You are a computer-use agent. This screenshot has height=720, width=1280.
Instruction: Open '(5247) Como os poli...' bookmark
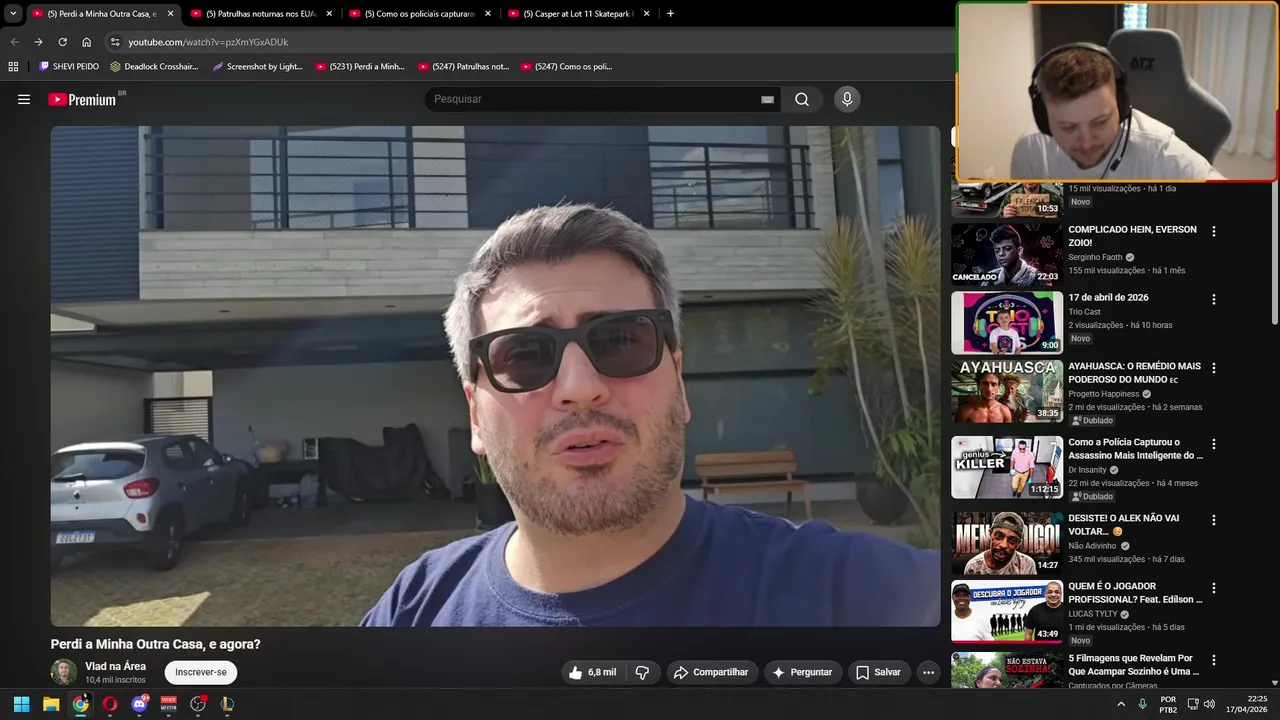[x=566, y=67]
